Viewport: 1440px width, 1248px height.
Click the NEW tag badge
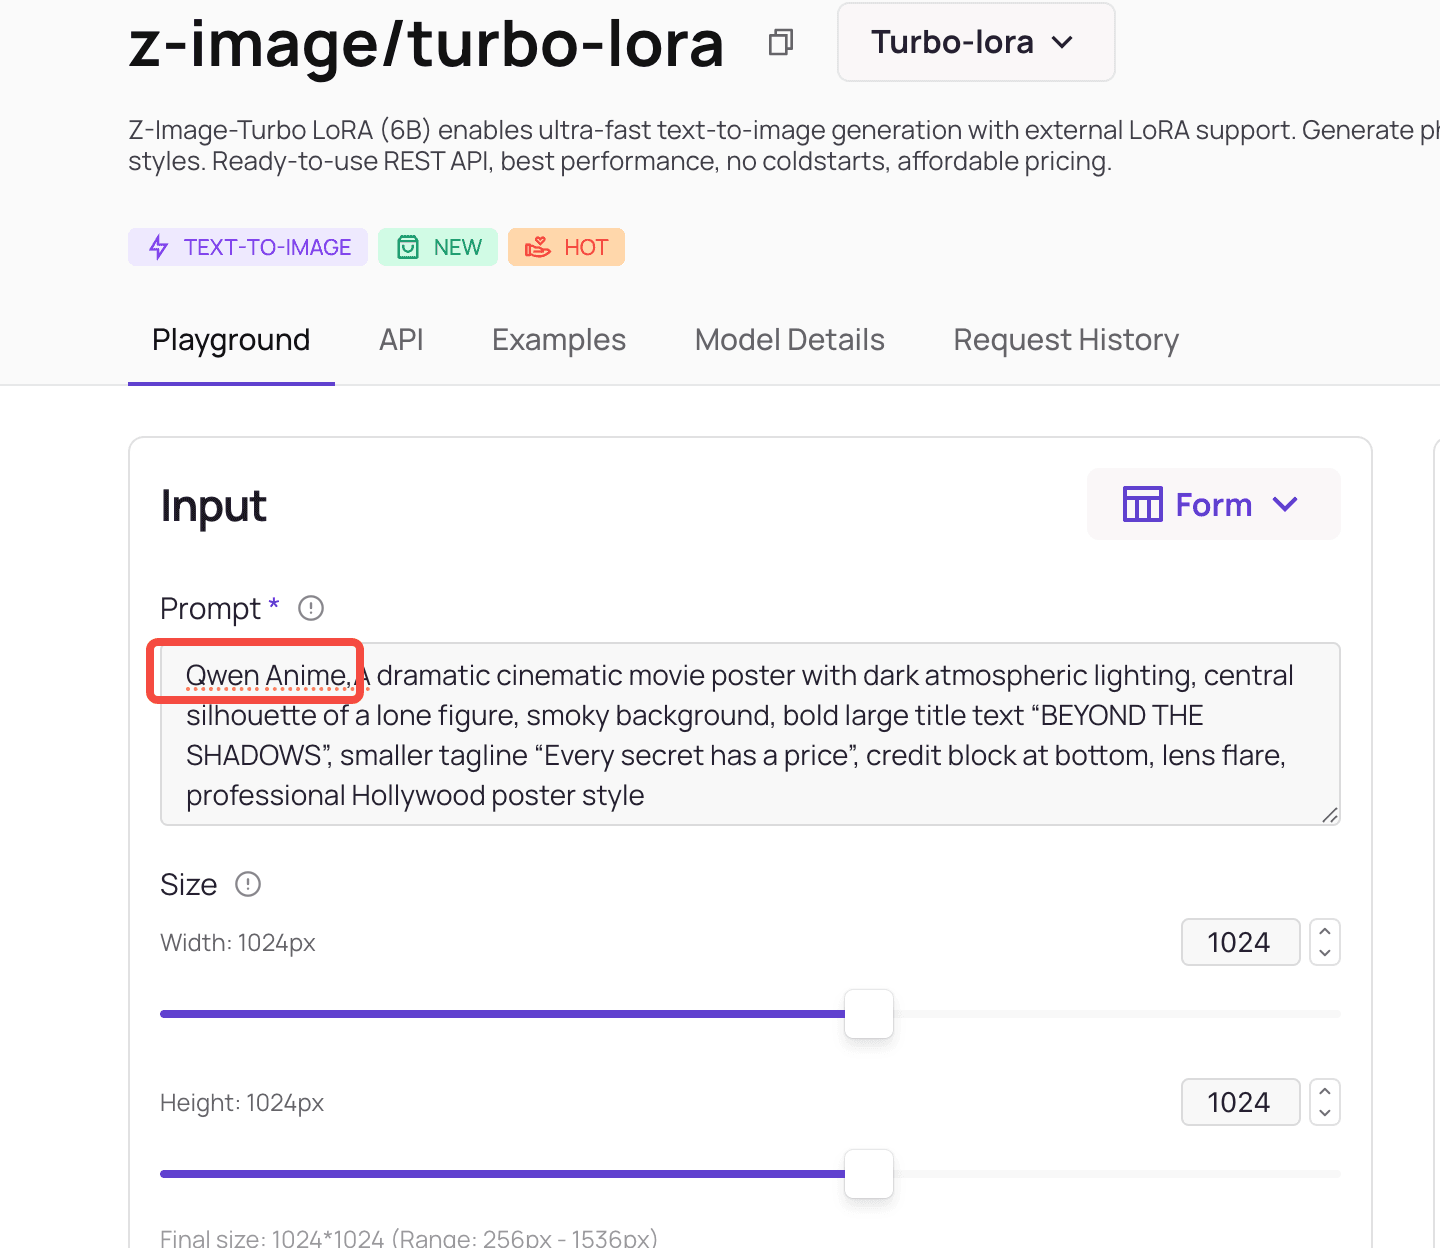pyautogui.click(x=438, y=247)
